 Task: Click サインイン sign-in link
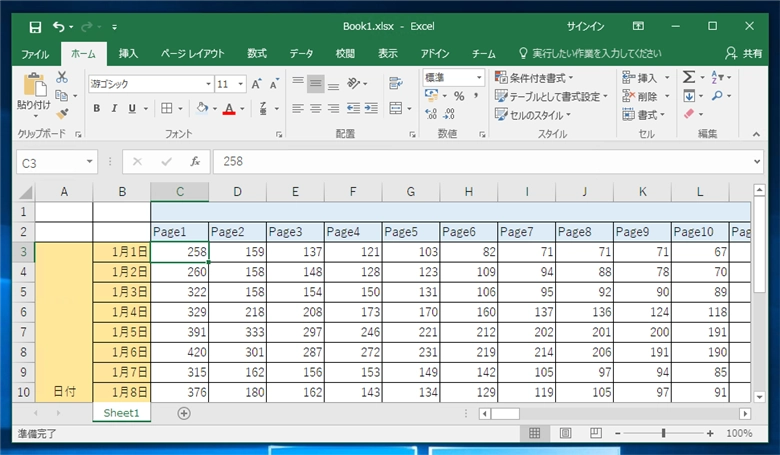click(585, 26)
